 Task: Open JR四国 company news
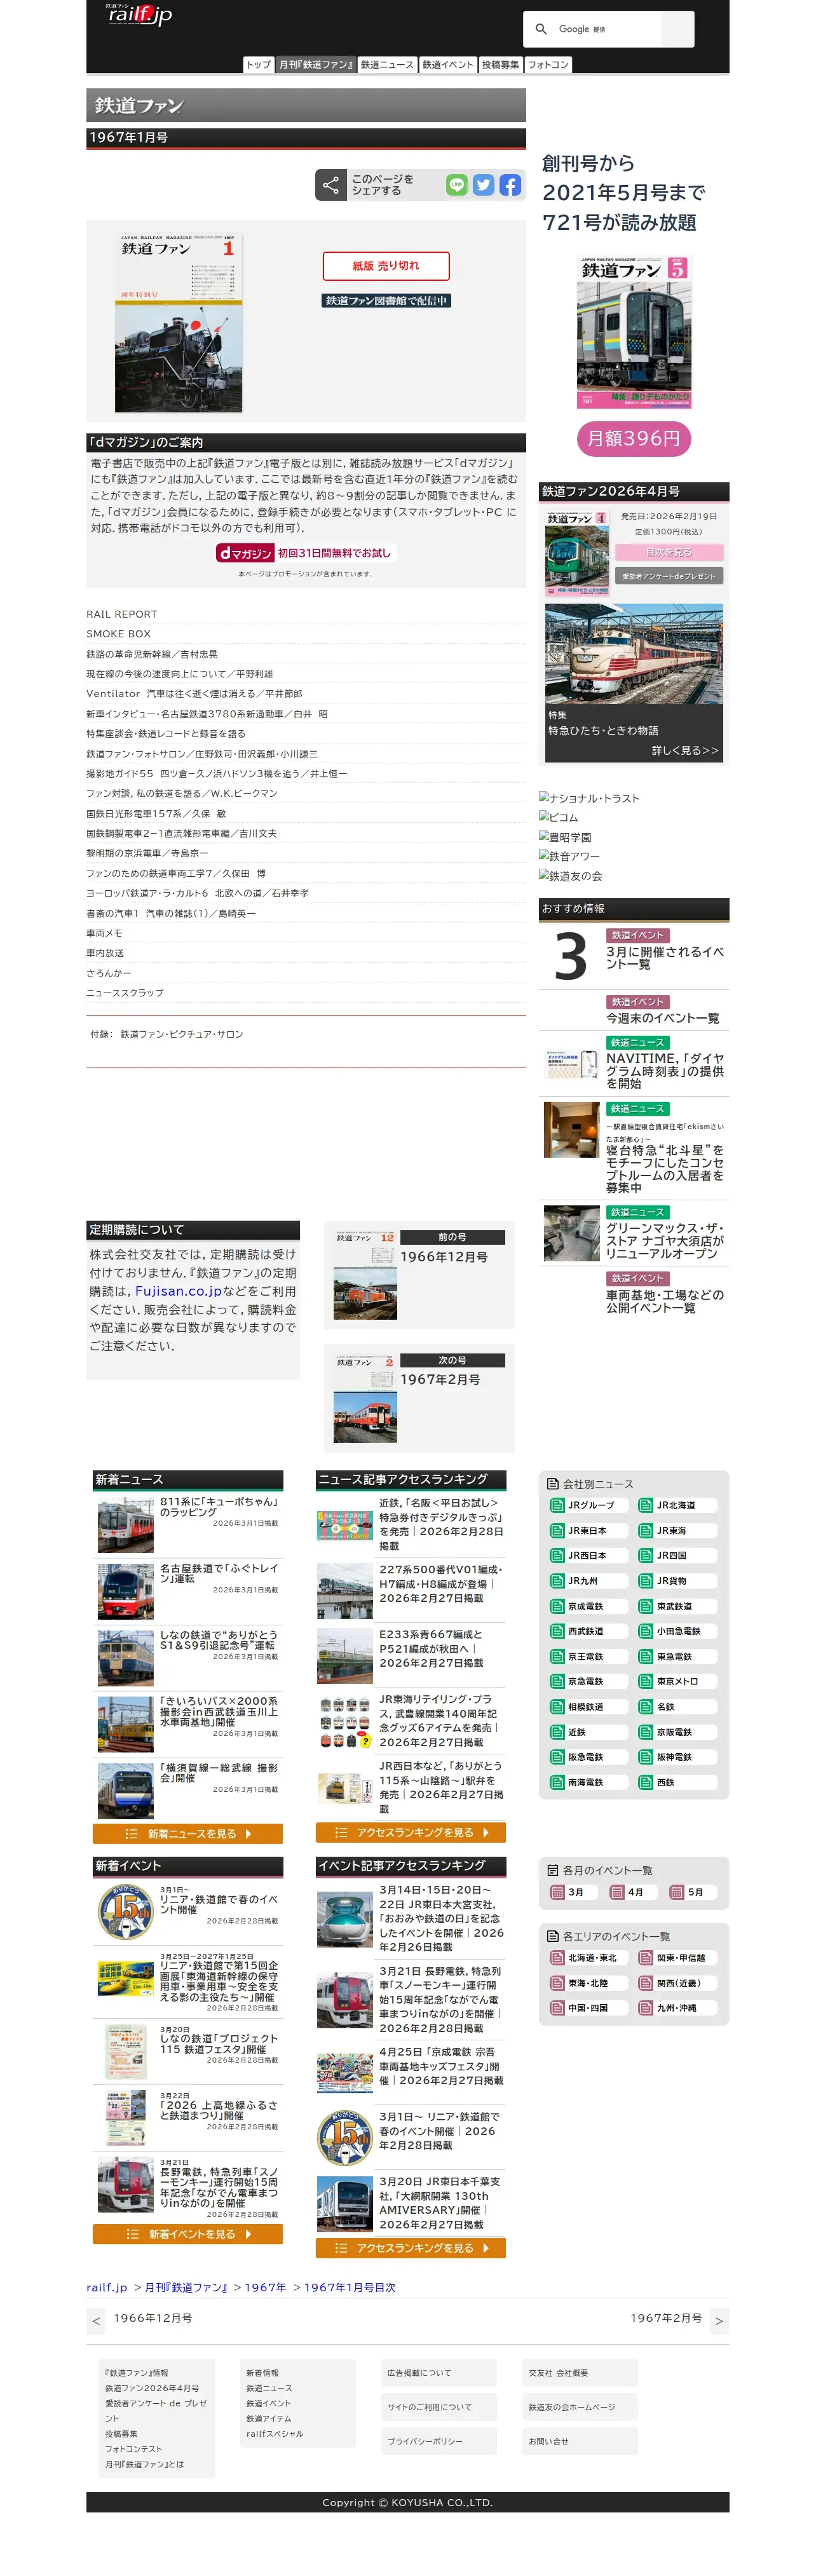pos(677,1555)
